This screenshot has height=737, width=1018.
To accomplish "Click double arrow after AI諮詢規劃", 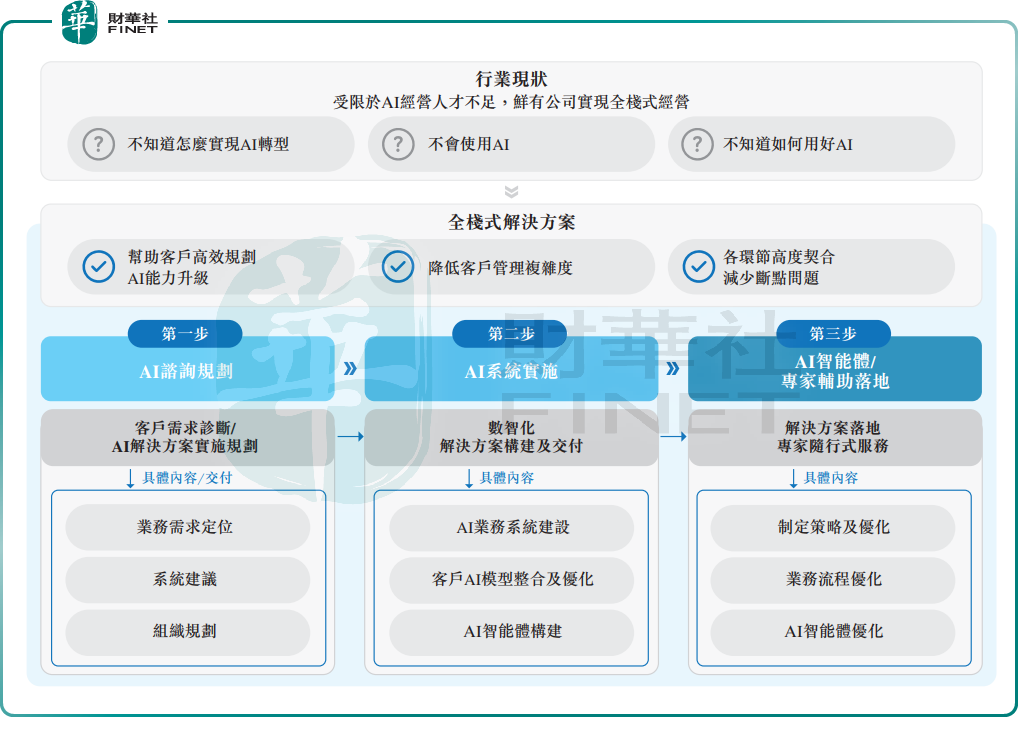I will pyautogui.click(x=350, y=369).
